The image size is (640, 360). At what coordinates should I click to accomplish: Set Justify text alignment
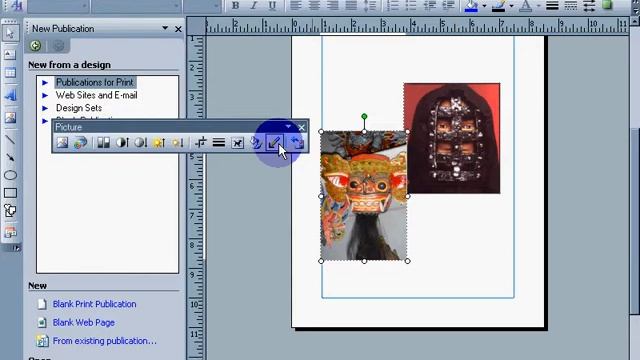[x=351, y=6]
